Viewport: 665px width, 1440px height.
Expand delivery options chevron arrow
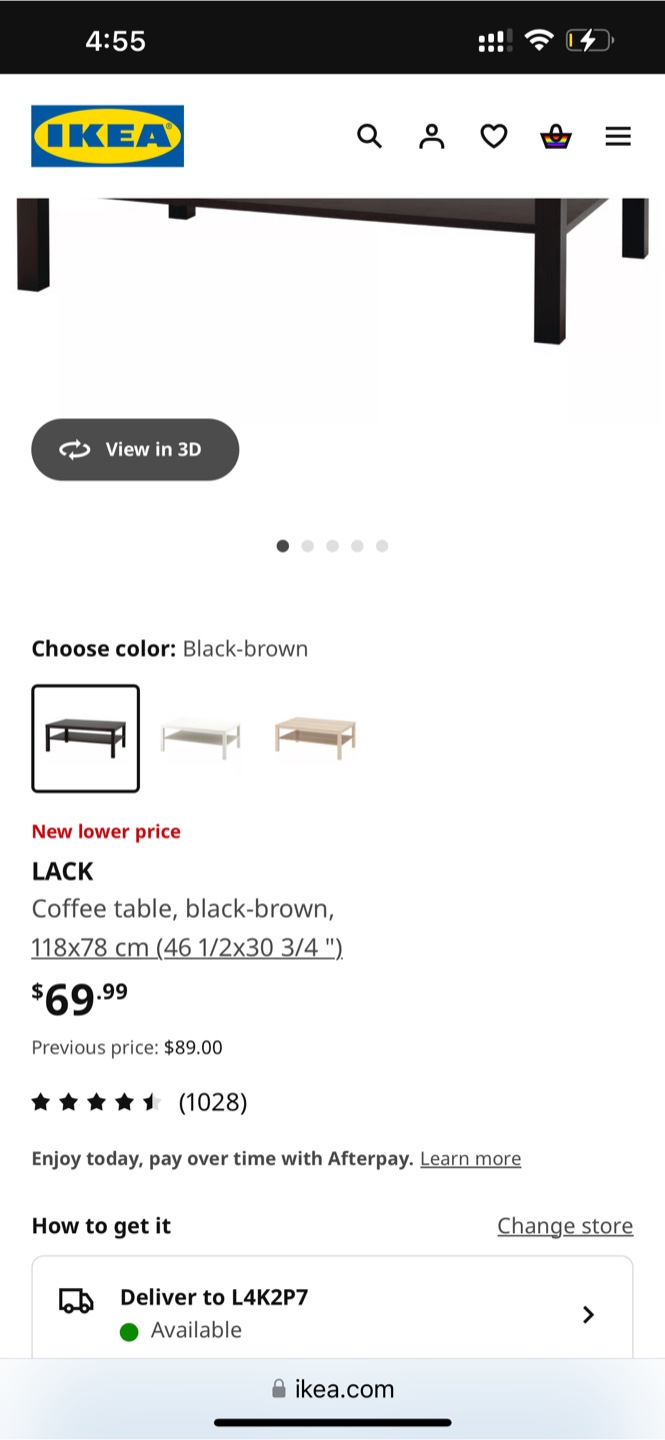pyautogui.click(x=588, y=1314)
